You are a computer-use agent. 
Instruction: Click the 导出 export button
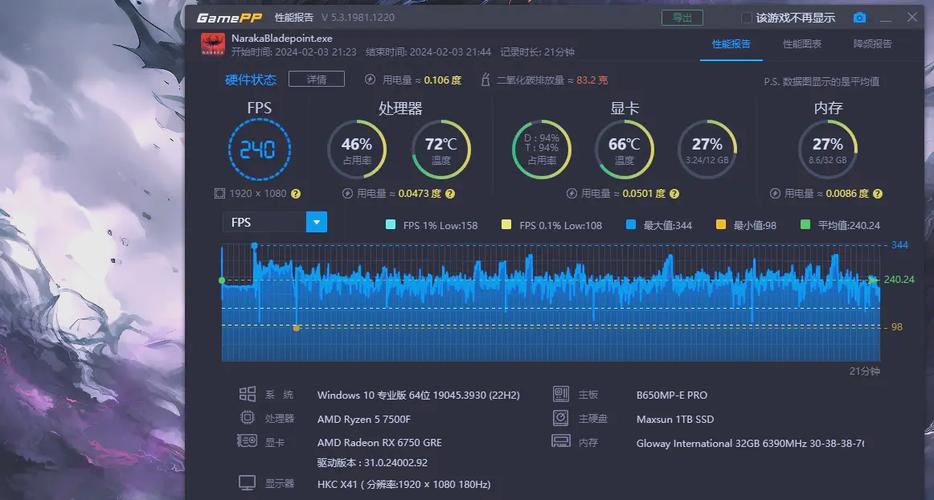point(682,18)
